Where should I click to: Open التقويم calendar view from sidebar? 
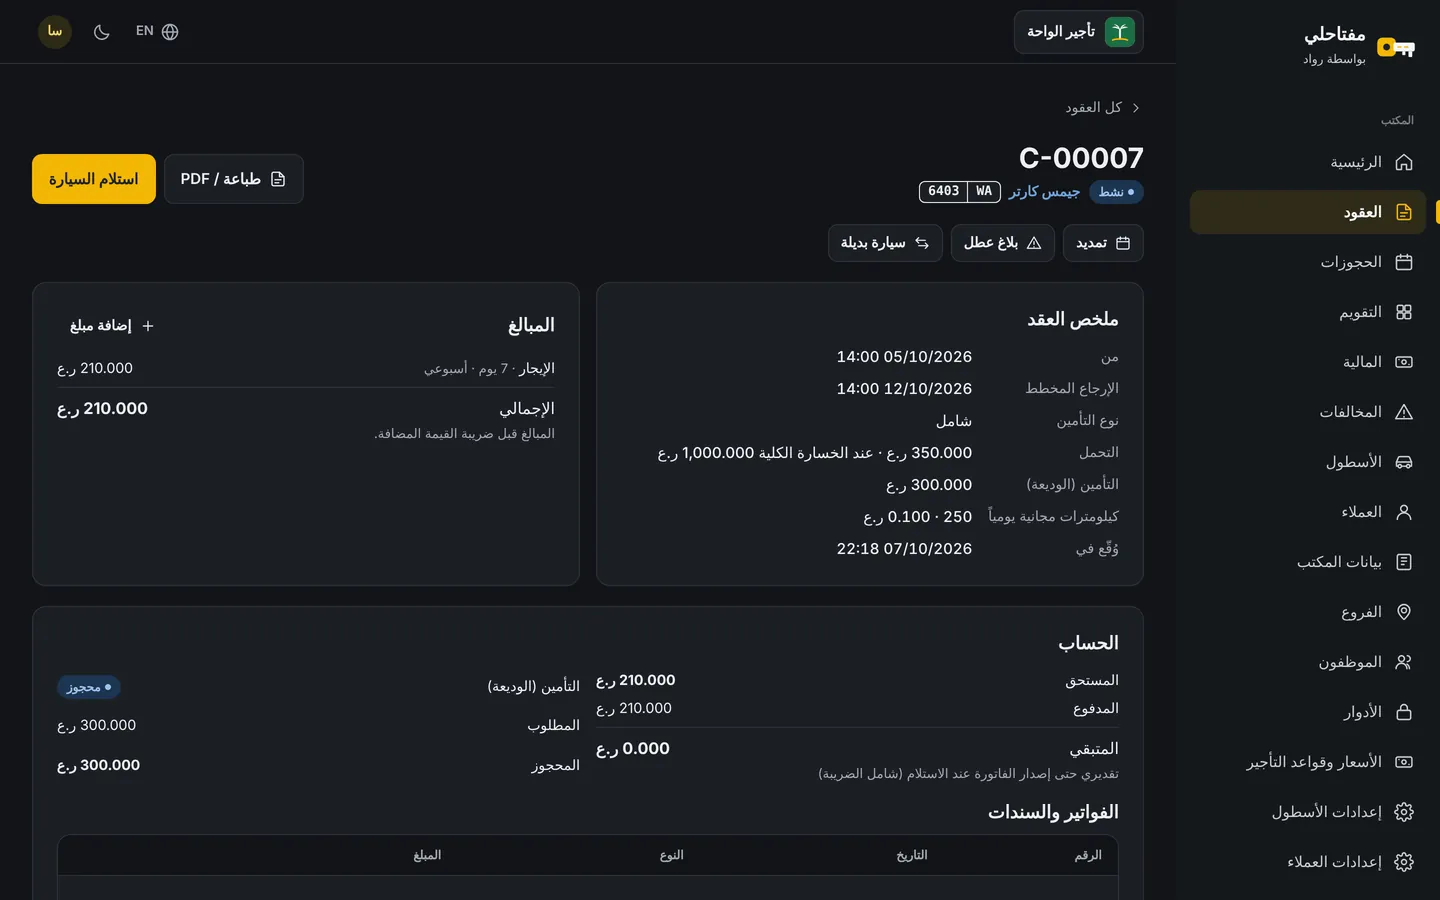pos(1308,312)
